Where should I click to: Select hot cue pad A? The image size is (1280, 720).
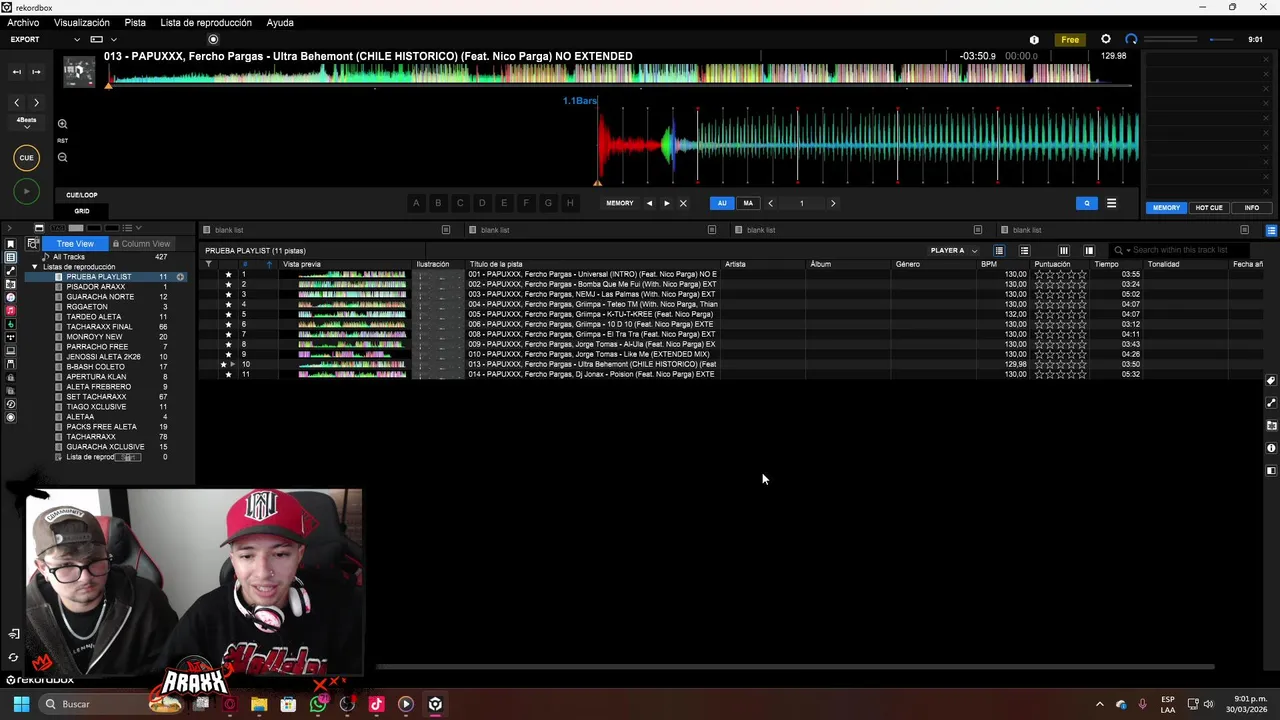416,203
